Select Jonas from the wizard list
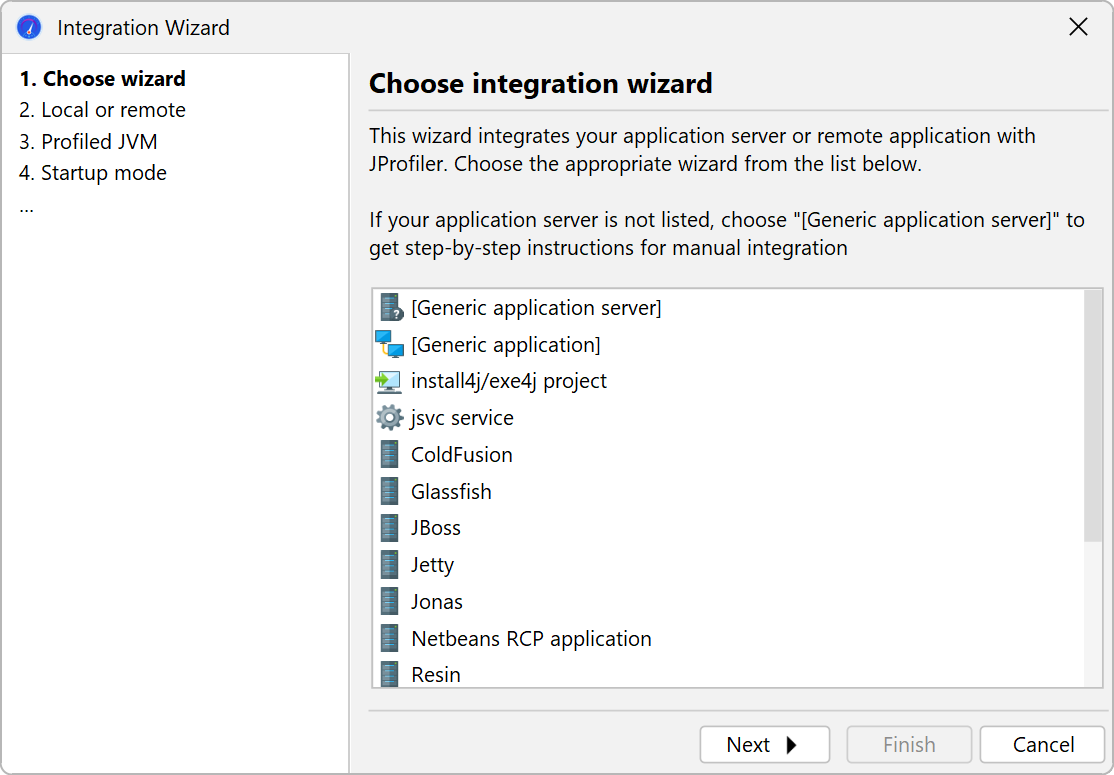 tap(437, 602)
